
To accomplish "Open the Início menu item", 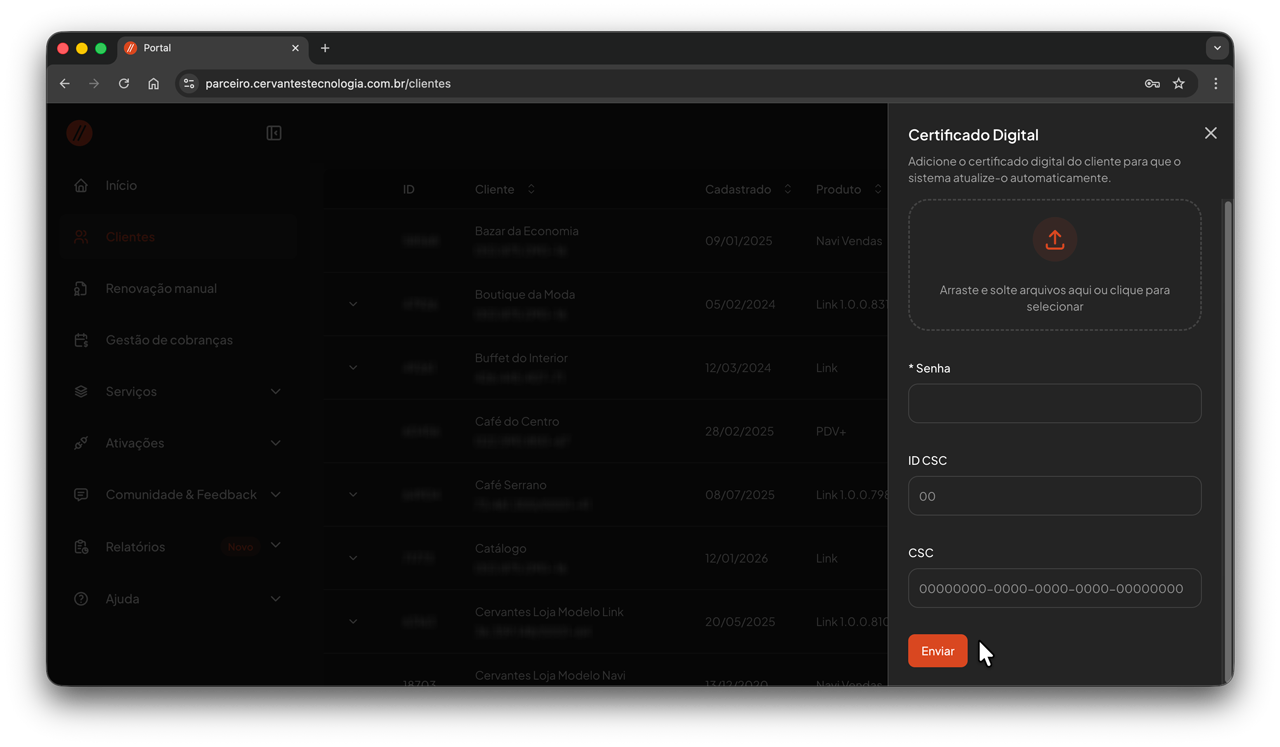I will [121, 185].
